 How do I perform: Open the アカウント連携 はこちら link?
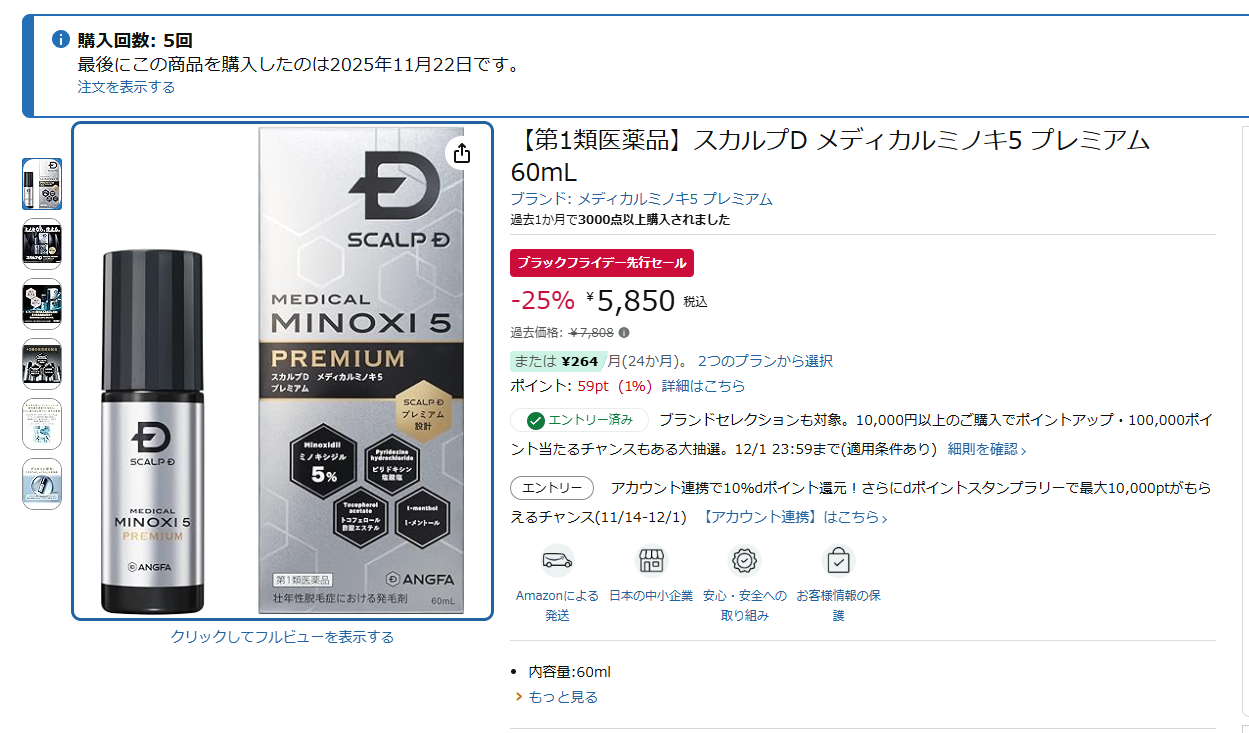pyautogui.click(x=794, y=517)
